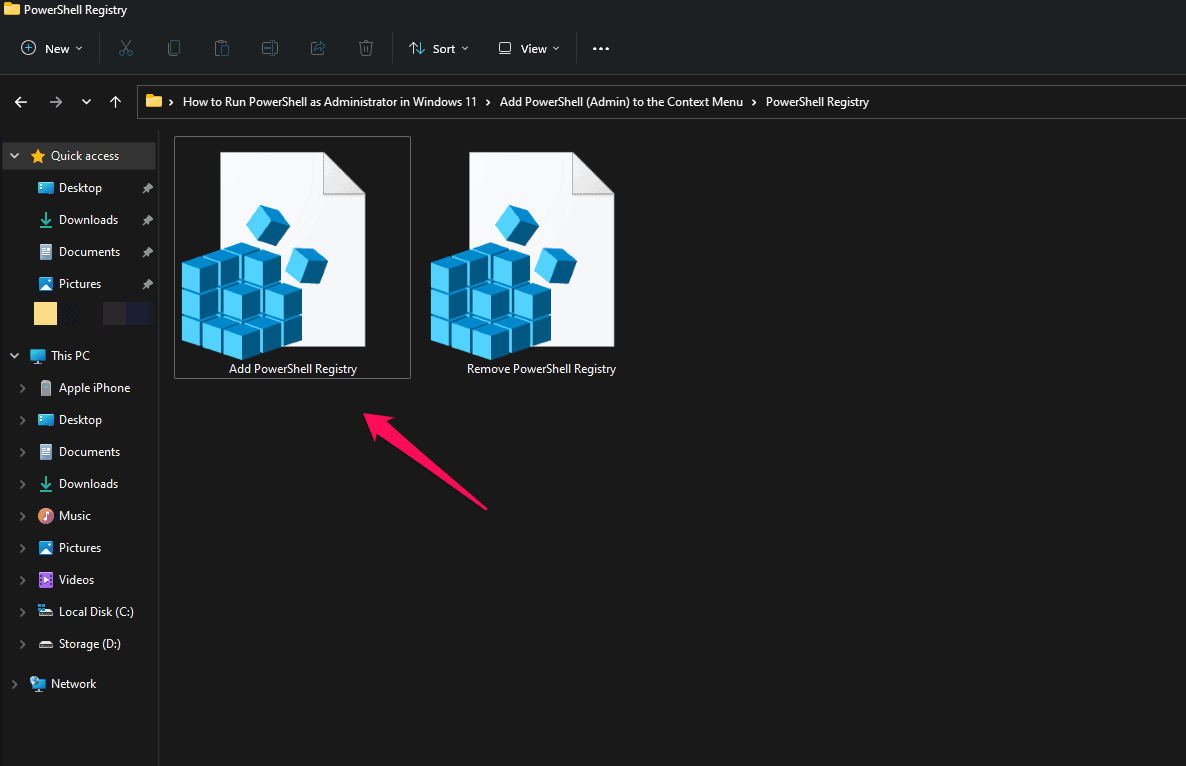
Task: Collapse the Quick access section
Action: 14,156
